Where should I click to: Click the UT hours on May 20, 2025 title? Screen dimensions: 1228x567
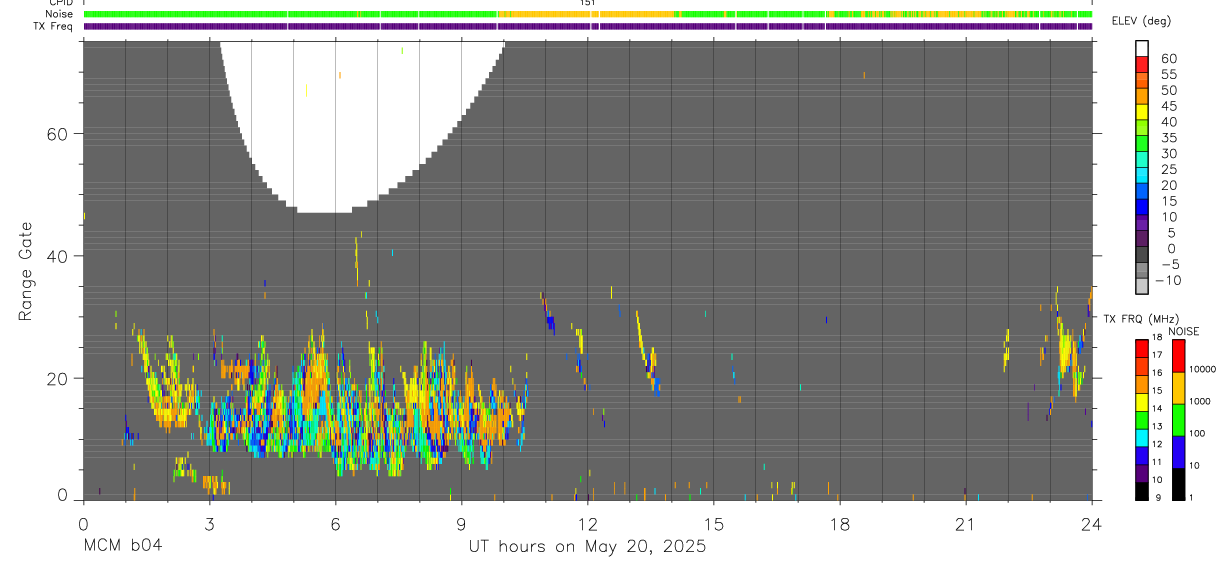coord(588,547)
